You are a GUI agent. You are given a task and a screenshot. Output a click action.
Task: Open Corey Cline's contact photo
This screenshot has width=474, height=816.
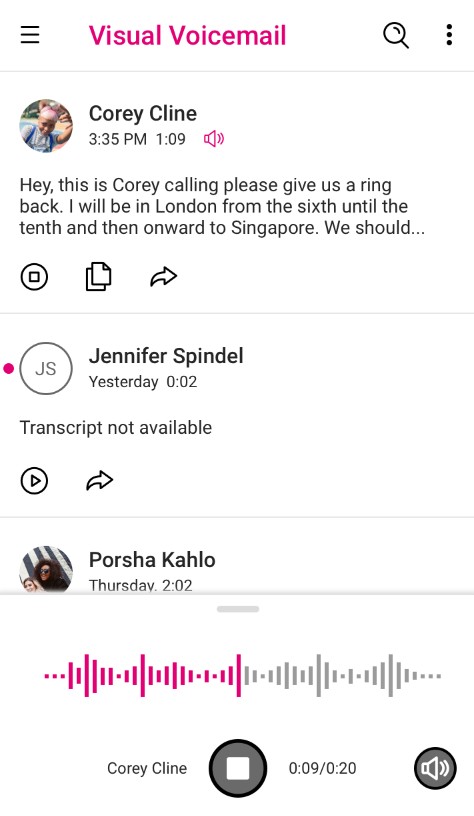point(46,126)
